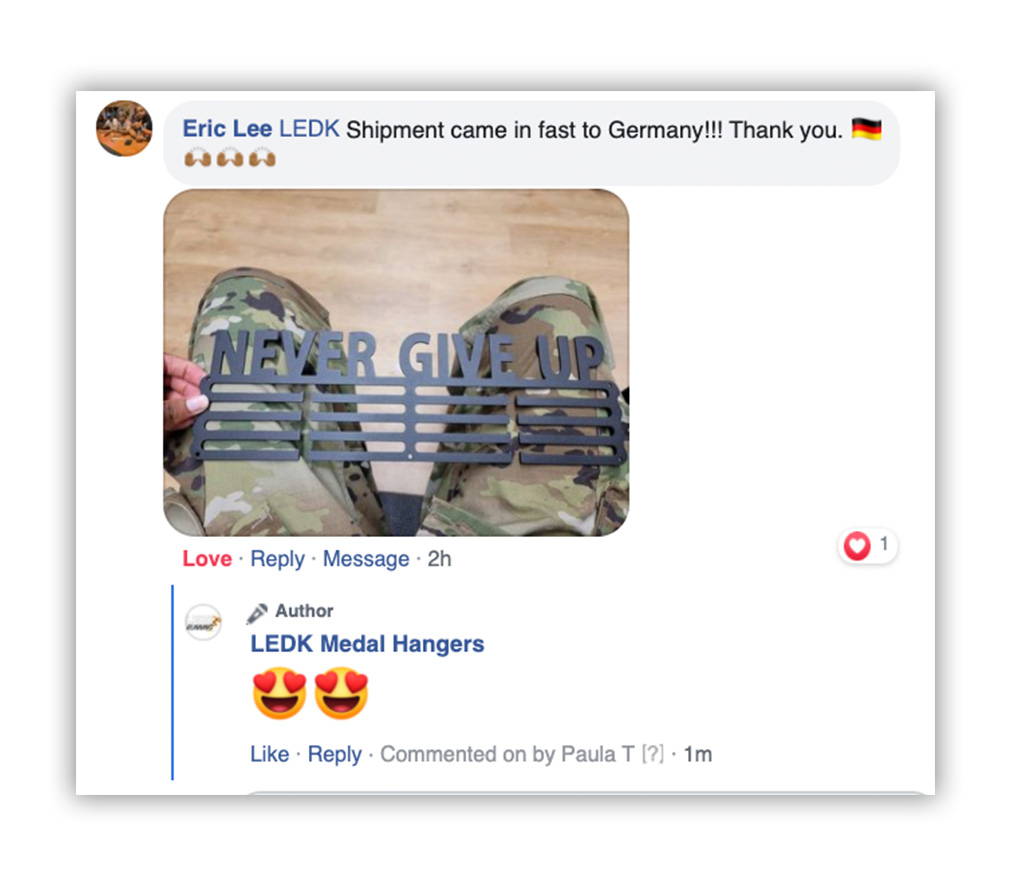Open LEDK Medal Hangers page avatar
Image resolution: width=1020 pixels, height=896 pixels.
[x=204, y=622]
